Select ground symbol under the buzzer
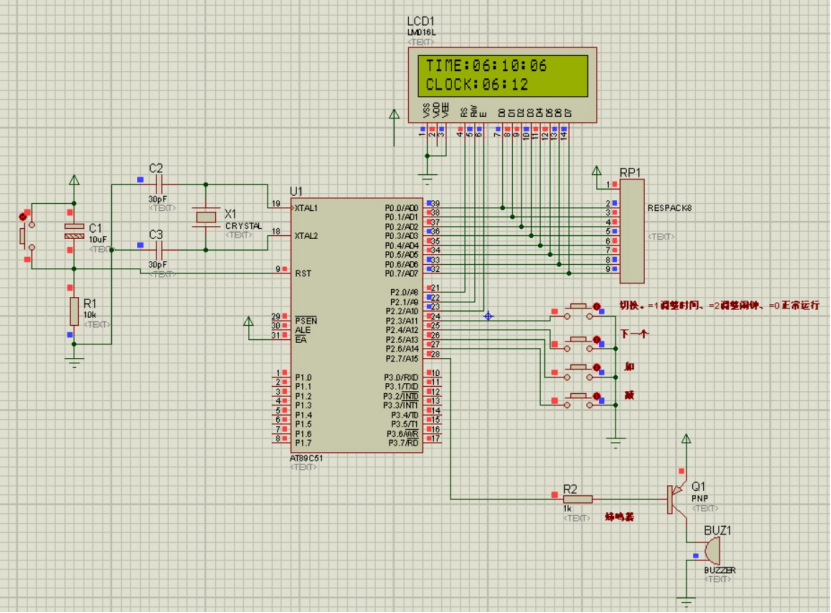831x613 pixels. [686, 602]
